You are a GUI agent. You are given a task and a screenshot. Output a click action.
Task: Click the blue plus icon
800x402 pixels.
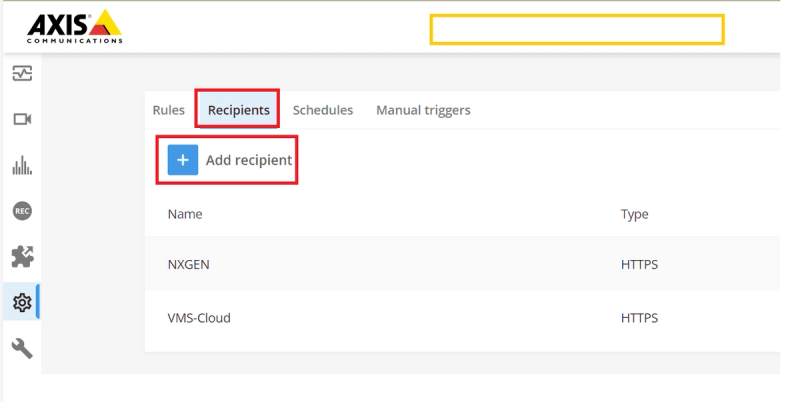click(183, 160)
